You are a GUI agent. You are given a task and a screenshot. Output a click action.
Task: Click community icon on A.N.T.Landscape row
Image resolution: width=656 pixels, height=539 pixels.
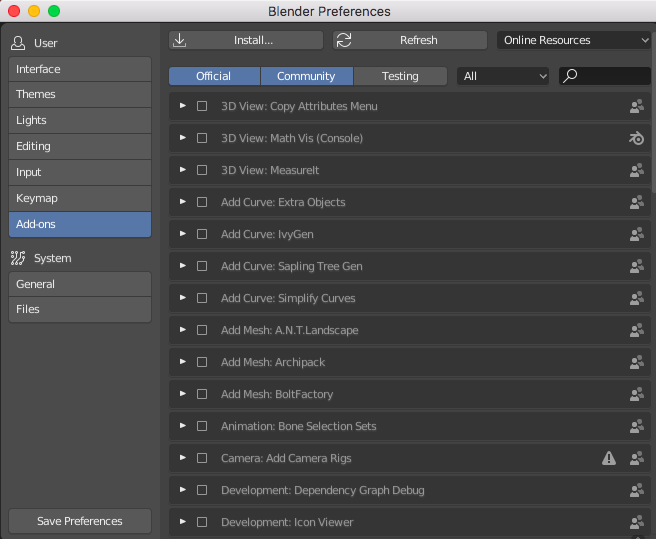point(637,330)
